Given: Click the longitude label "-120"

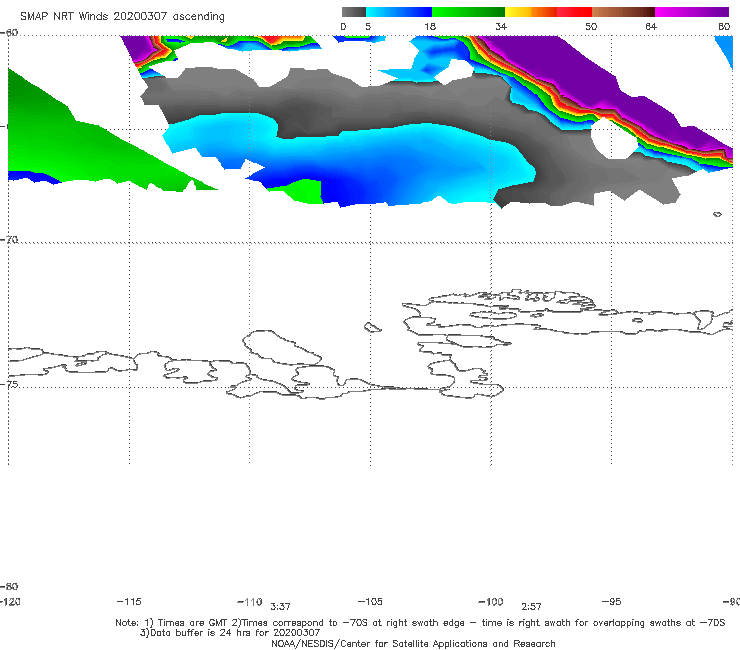Looking at the screenshot, I should [10, 601].
